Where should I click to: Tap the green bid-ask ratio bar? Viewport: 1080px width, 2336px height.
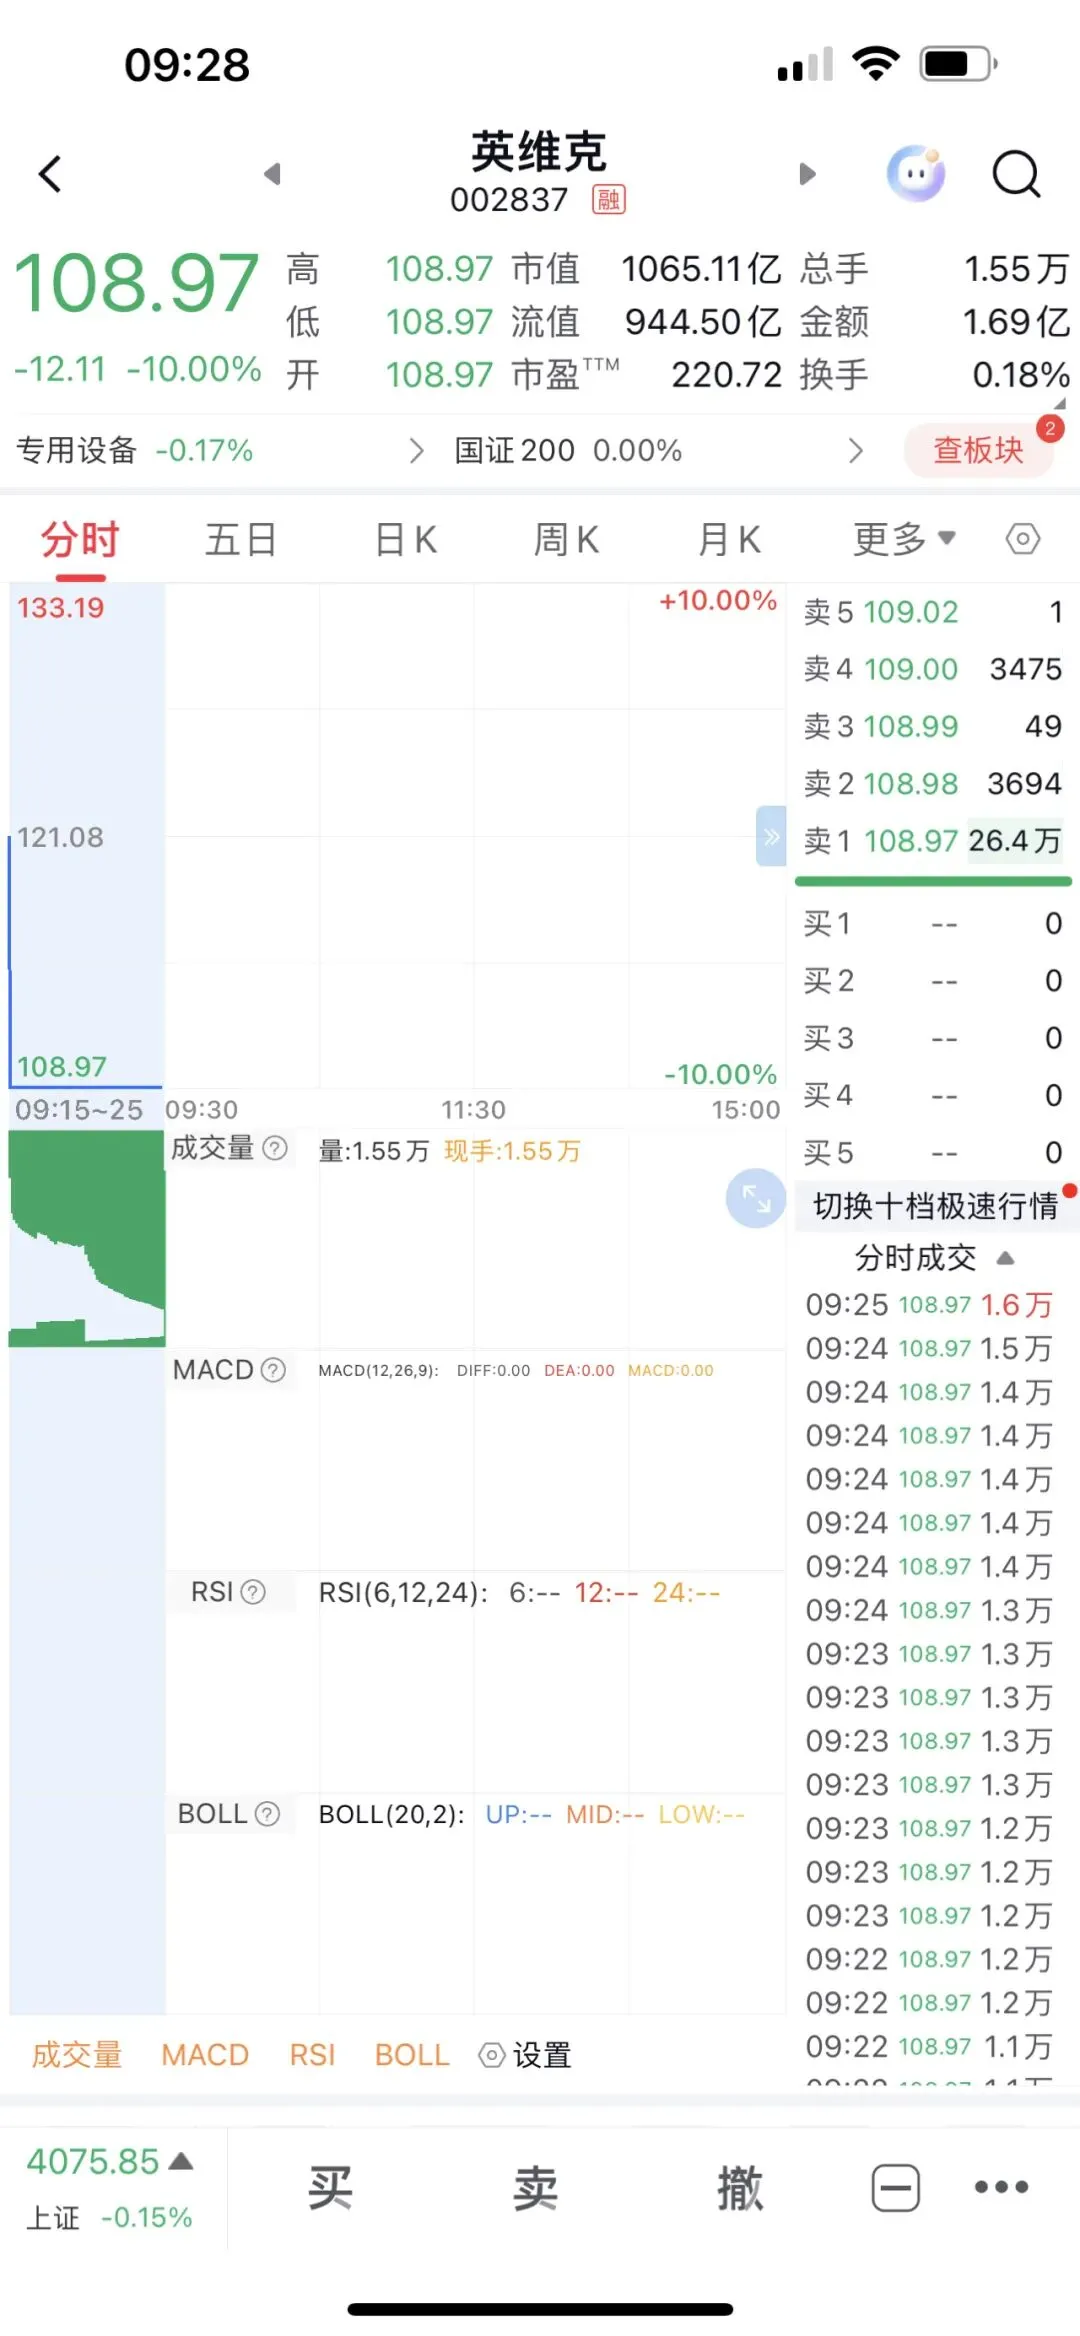(x=933, y=881)
